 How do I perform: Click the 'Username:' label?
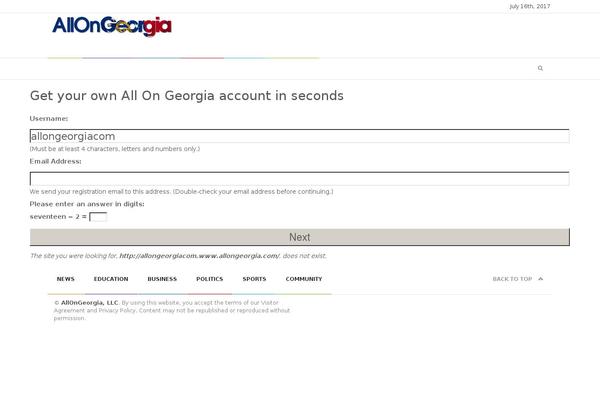[x=49, y=119]
